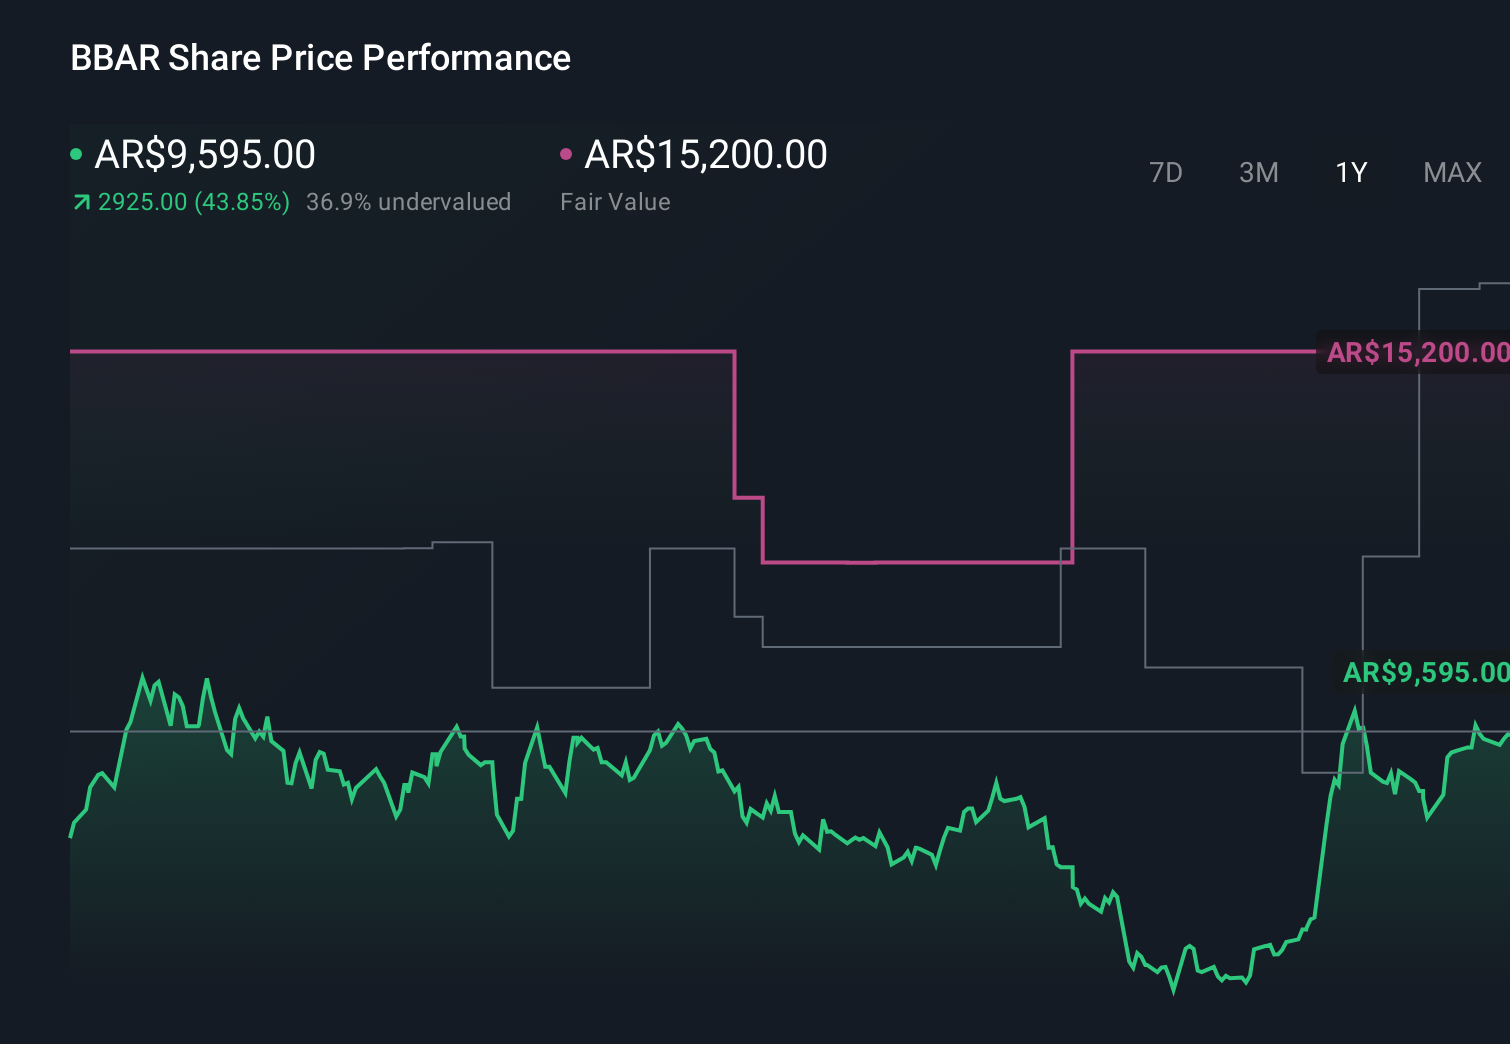Click the BBAR Share Price Performance heading
This screenshot has width=1510, height=1044.
(x=320, y=58)
